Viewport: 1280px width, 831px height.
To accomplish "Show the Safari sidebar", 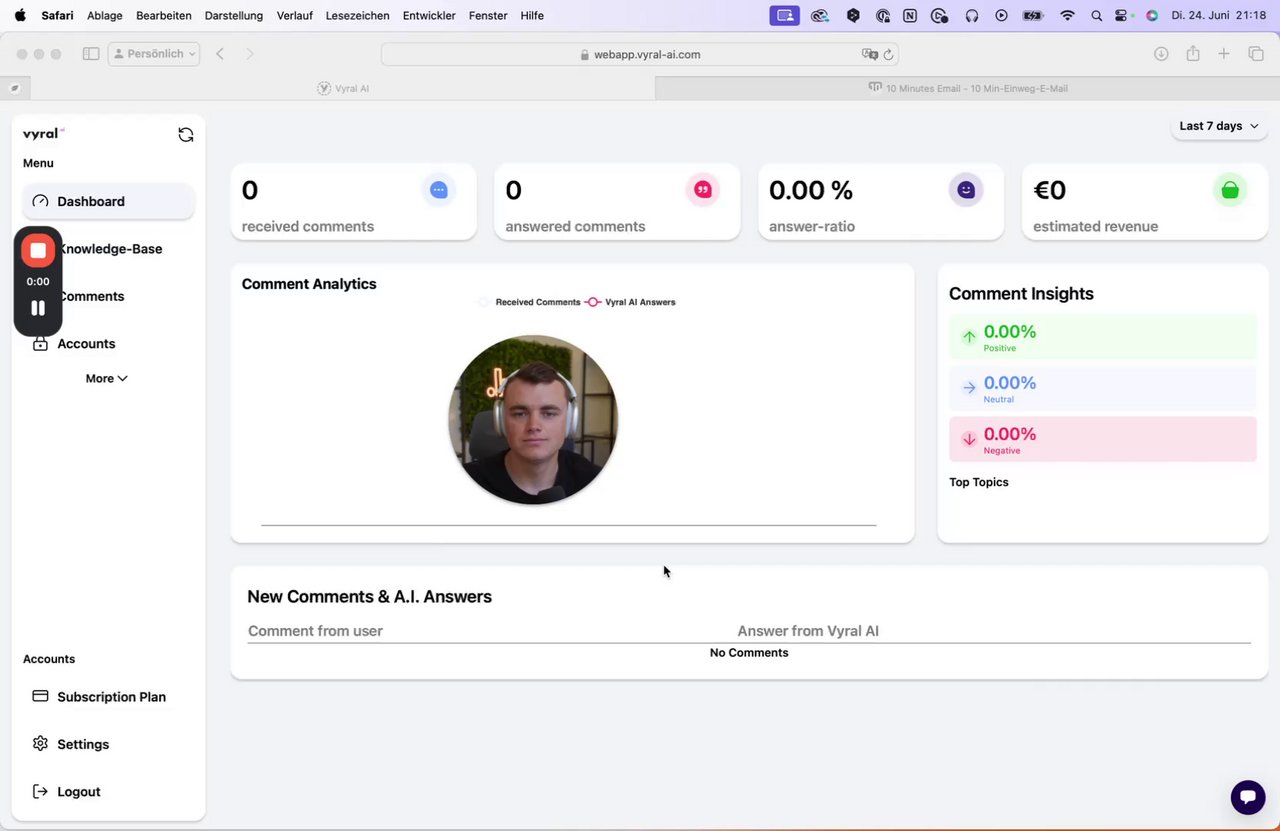I will pyautogui.click(x=91, y=54).
